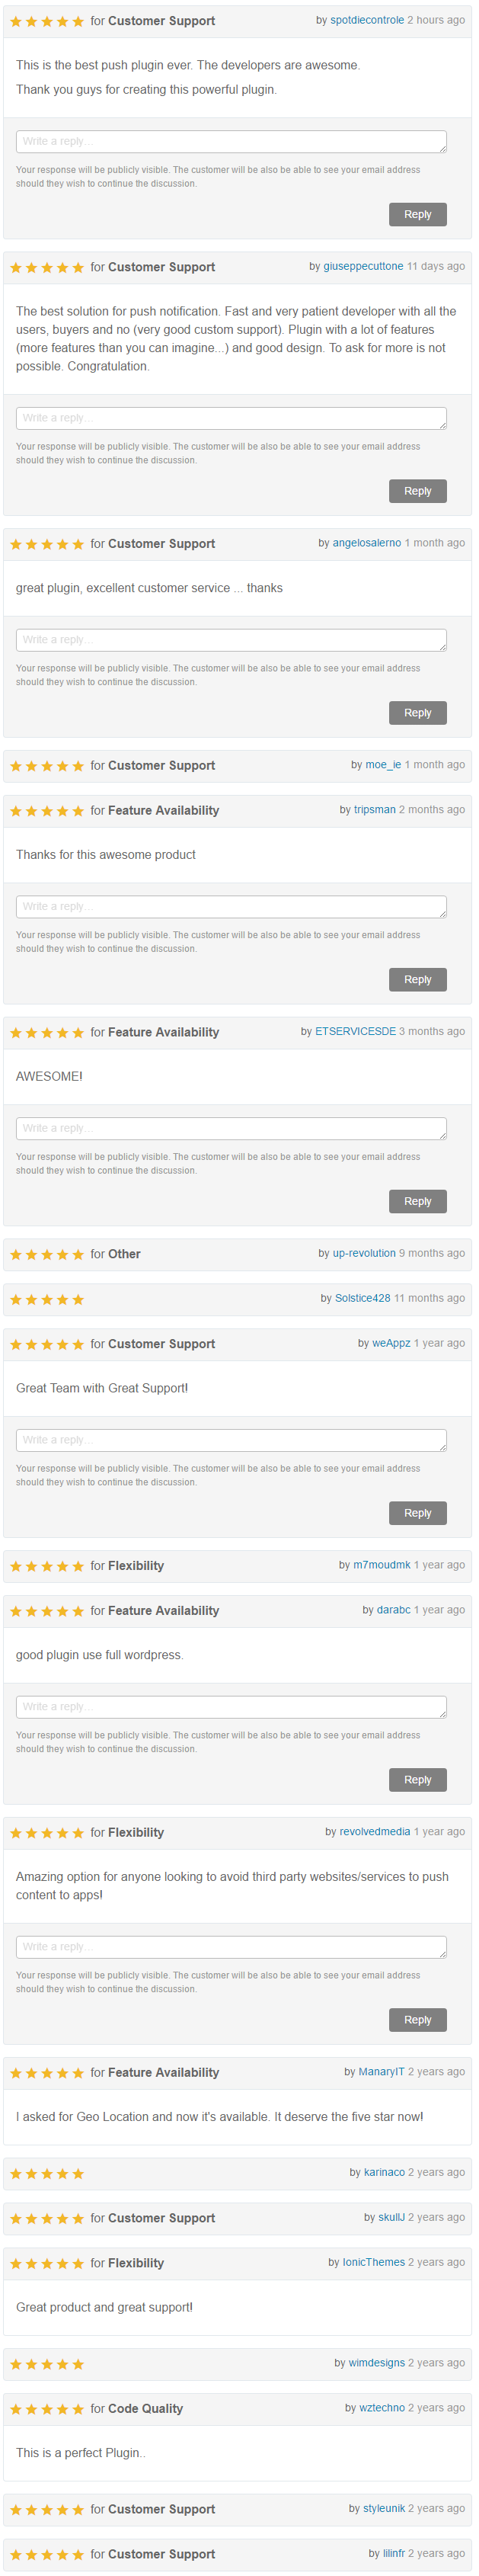Click star rating on giuseppecuttone's review

pyautogui.click(x=47, y=267)
